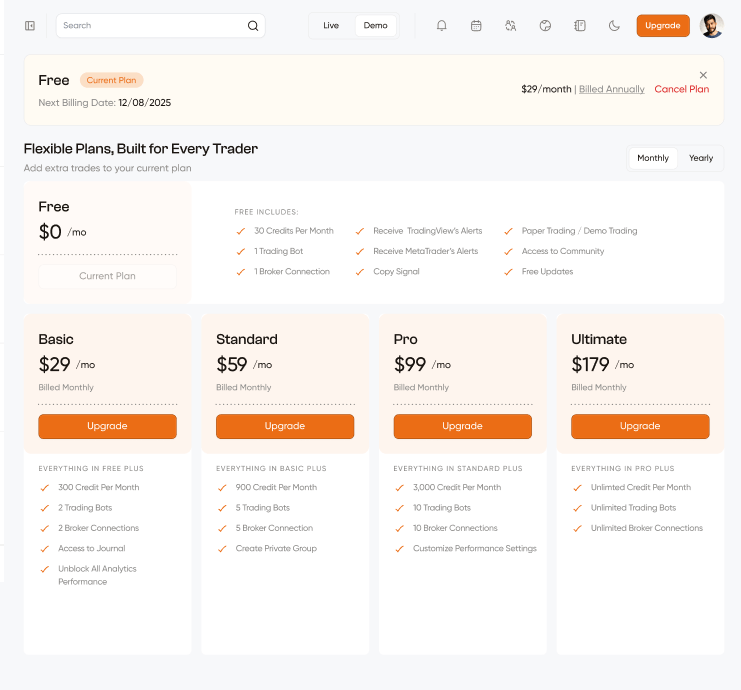Click the Cancel Plan link

pos(681,89)
